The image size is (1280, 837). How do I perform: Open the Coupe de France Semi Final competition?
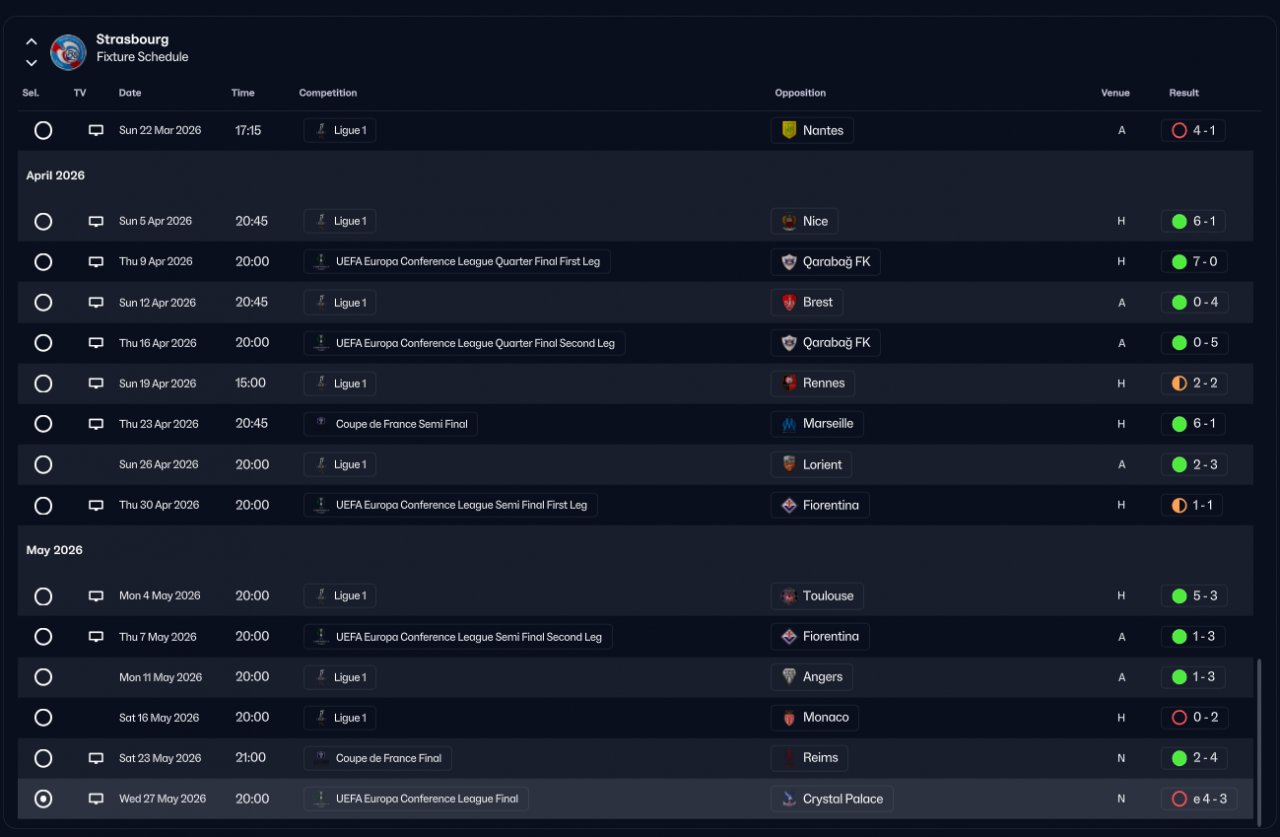(391, 424)
